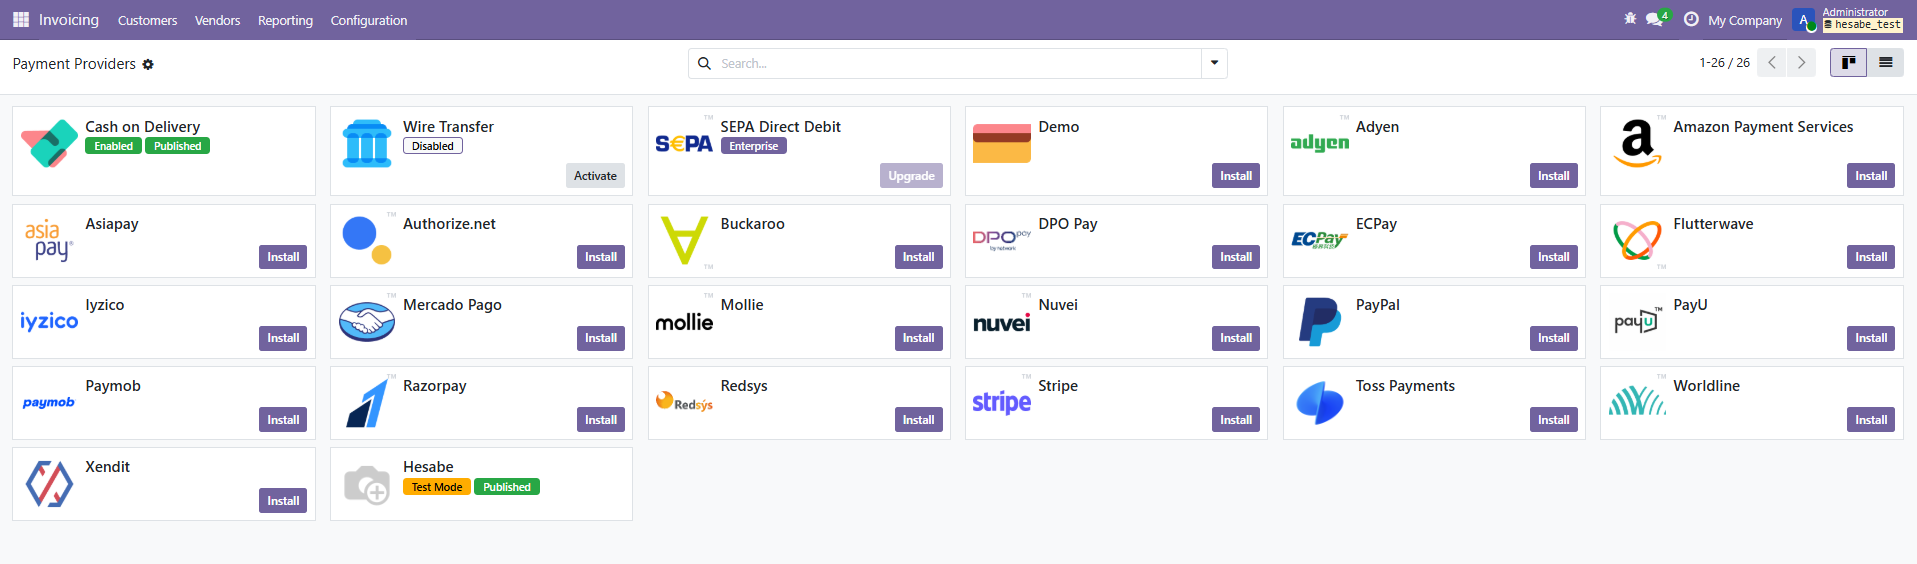Open the Customers menu
The image size is (1917, 564).
click(x=147, y=20)
